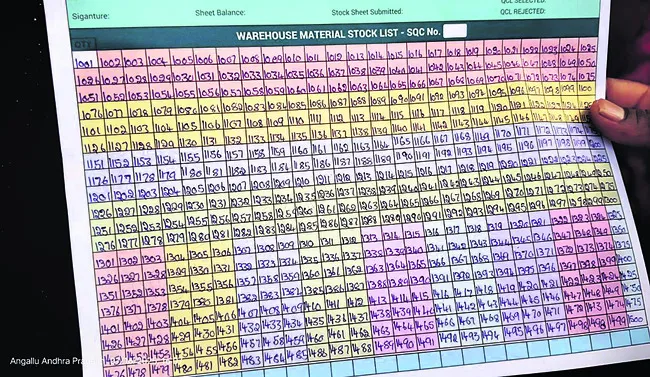Click the Sheet Balance label
Viewport: 650px width, 377px height.
coord(220,13)
